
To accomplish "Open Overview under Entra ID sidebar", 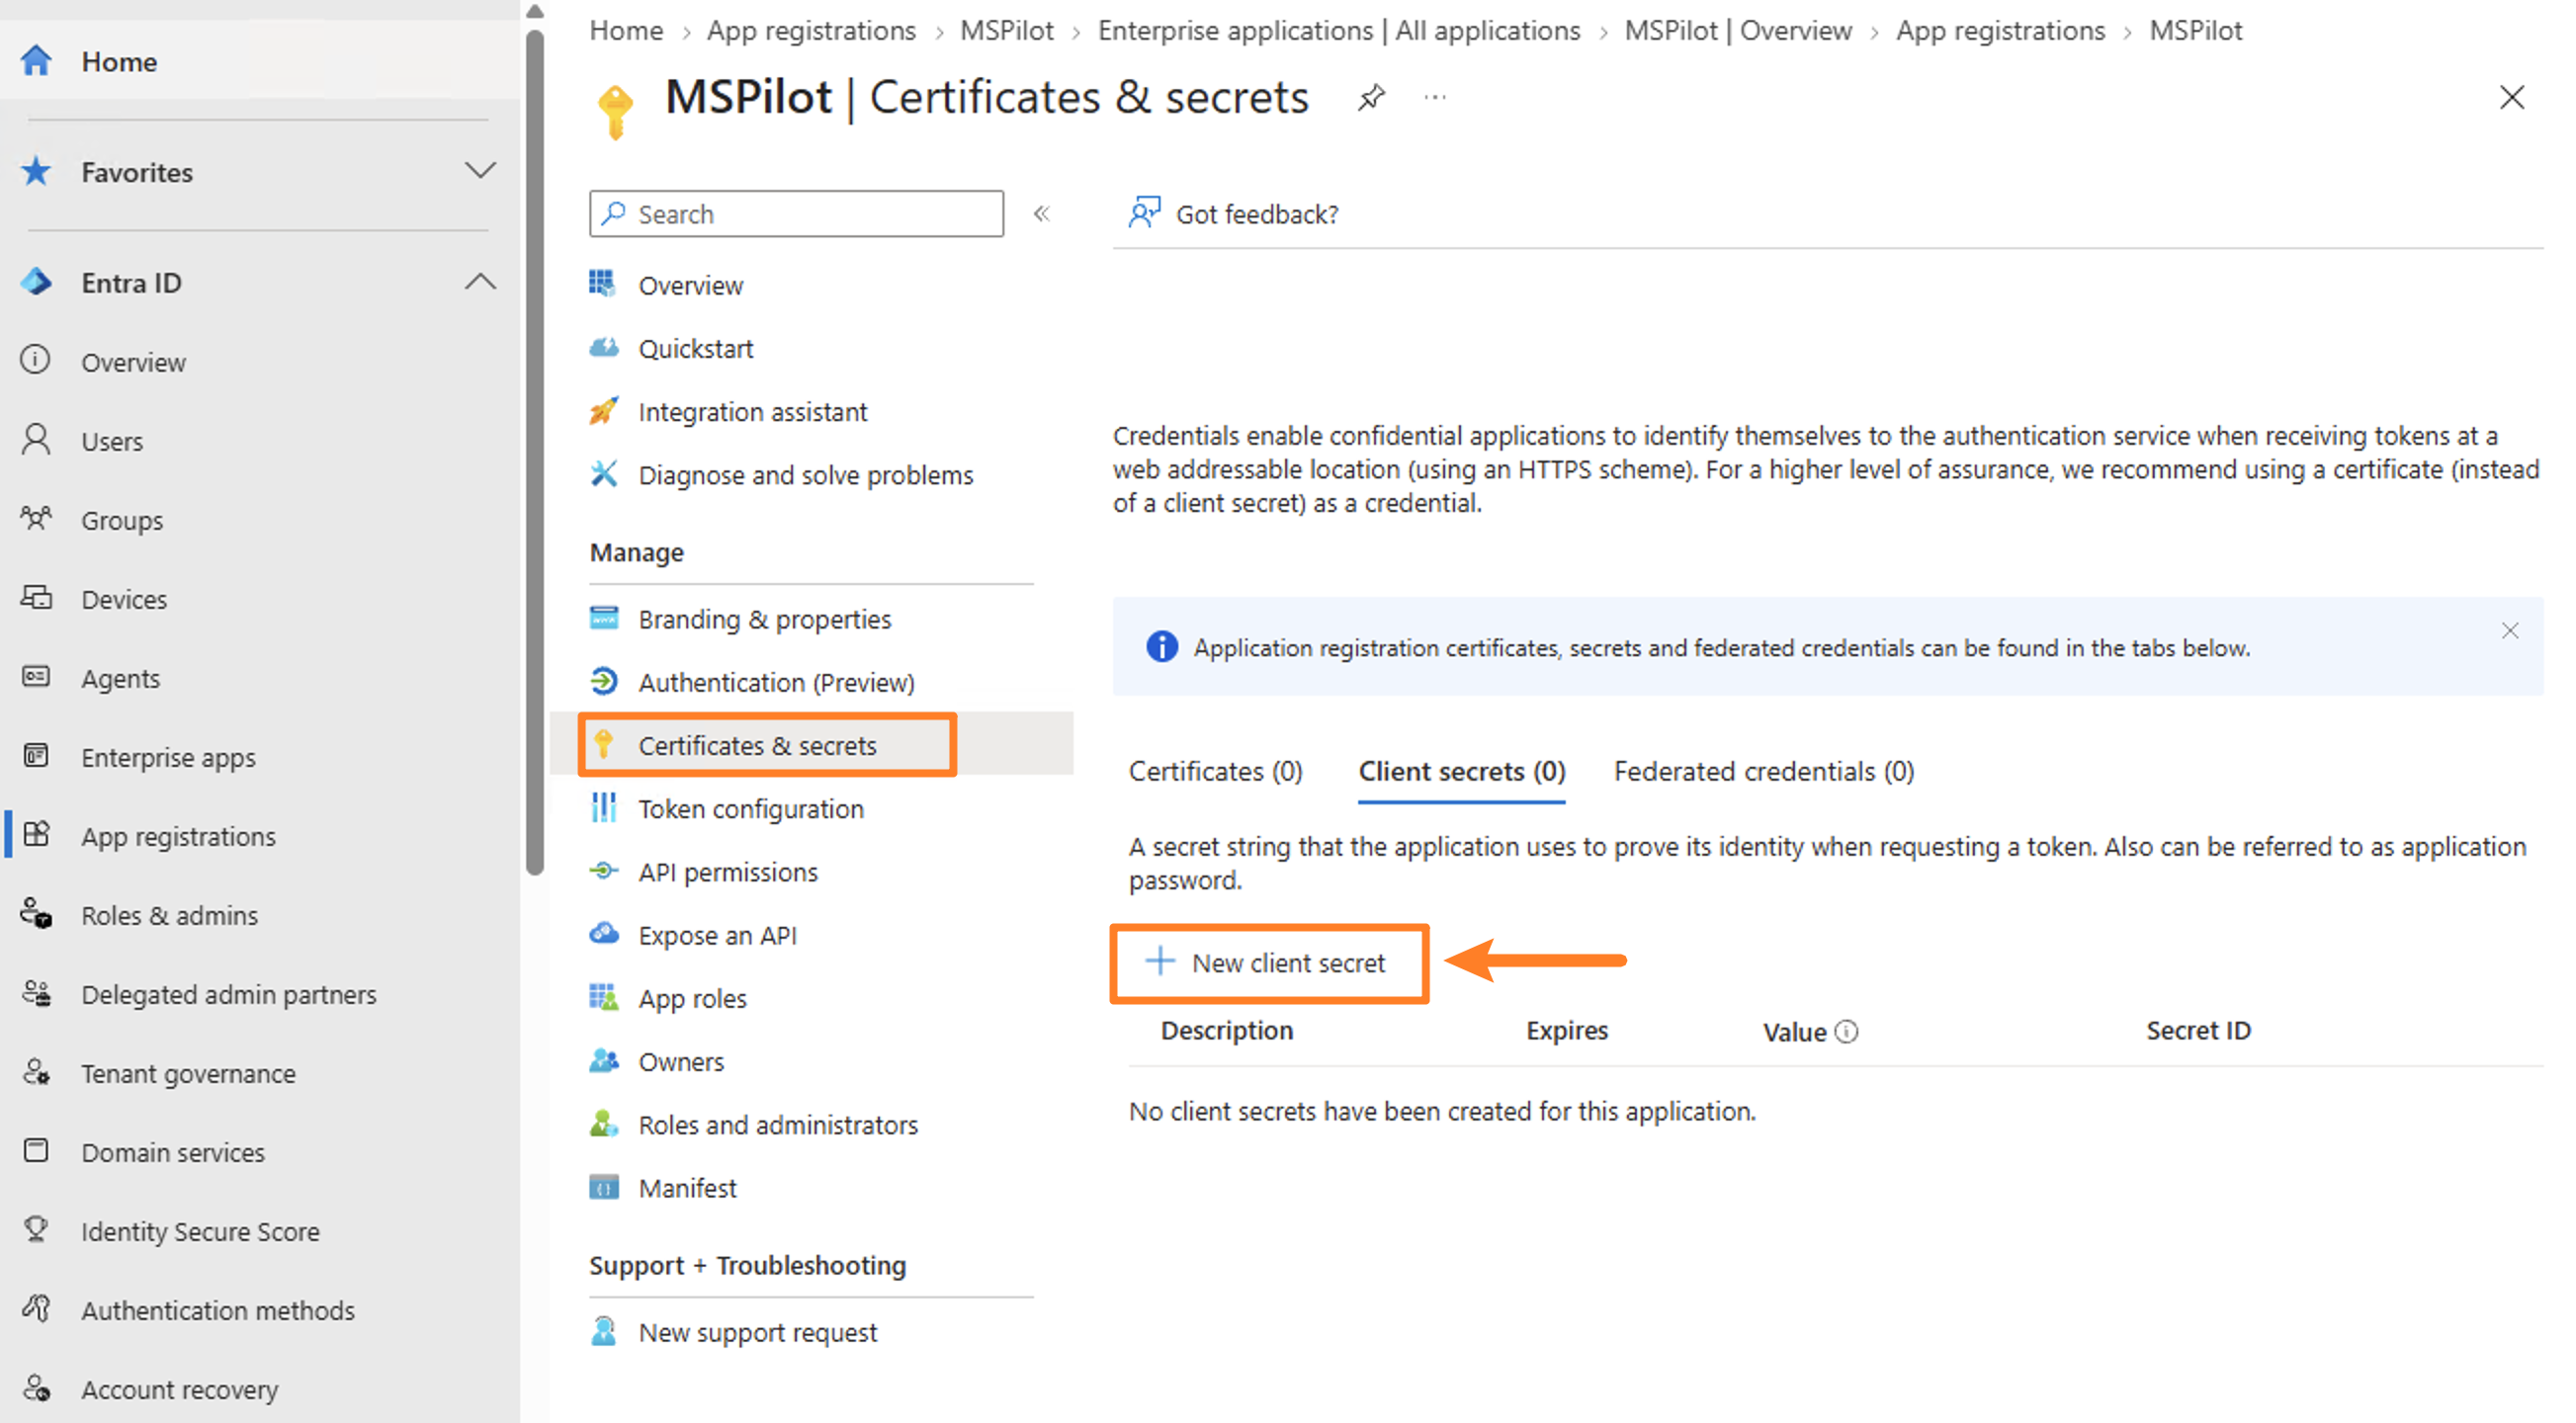I will (x=133, y=362).
